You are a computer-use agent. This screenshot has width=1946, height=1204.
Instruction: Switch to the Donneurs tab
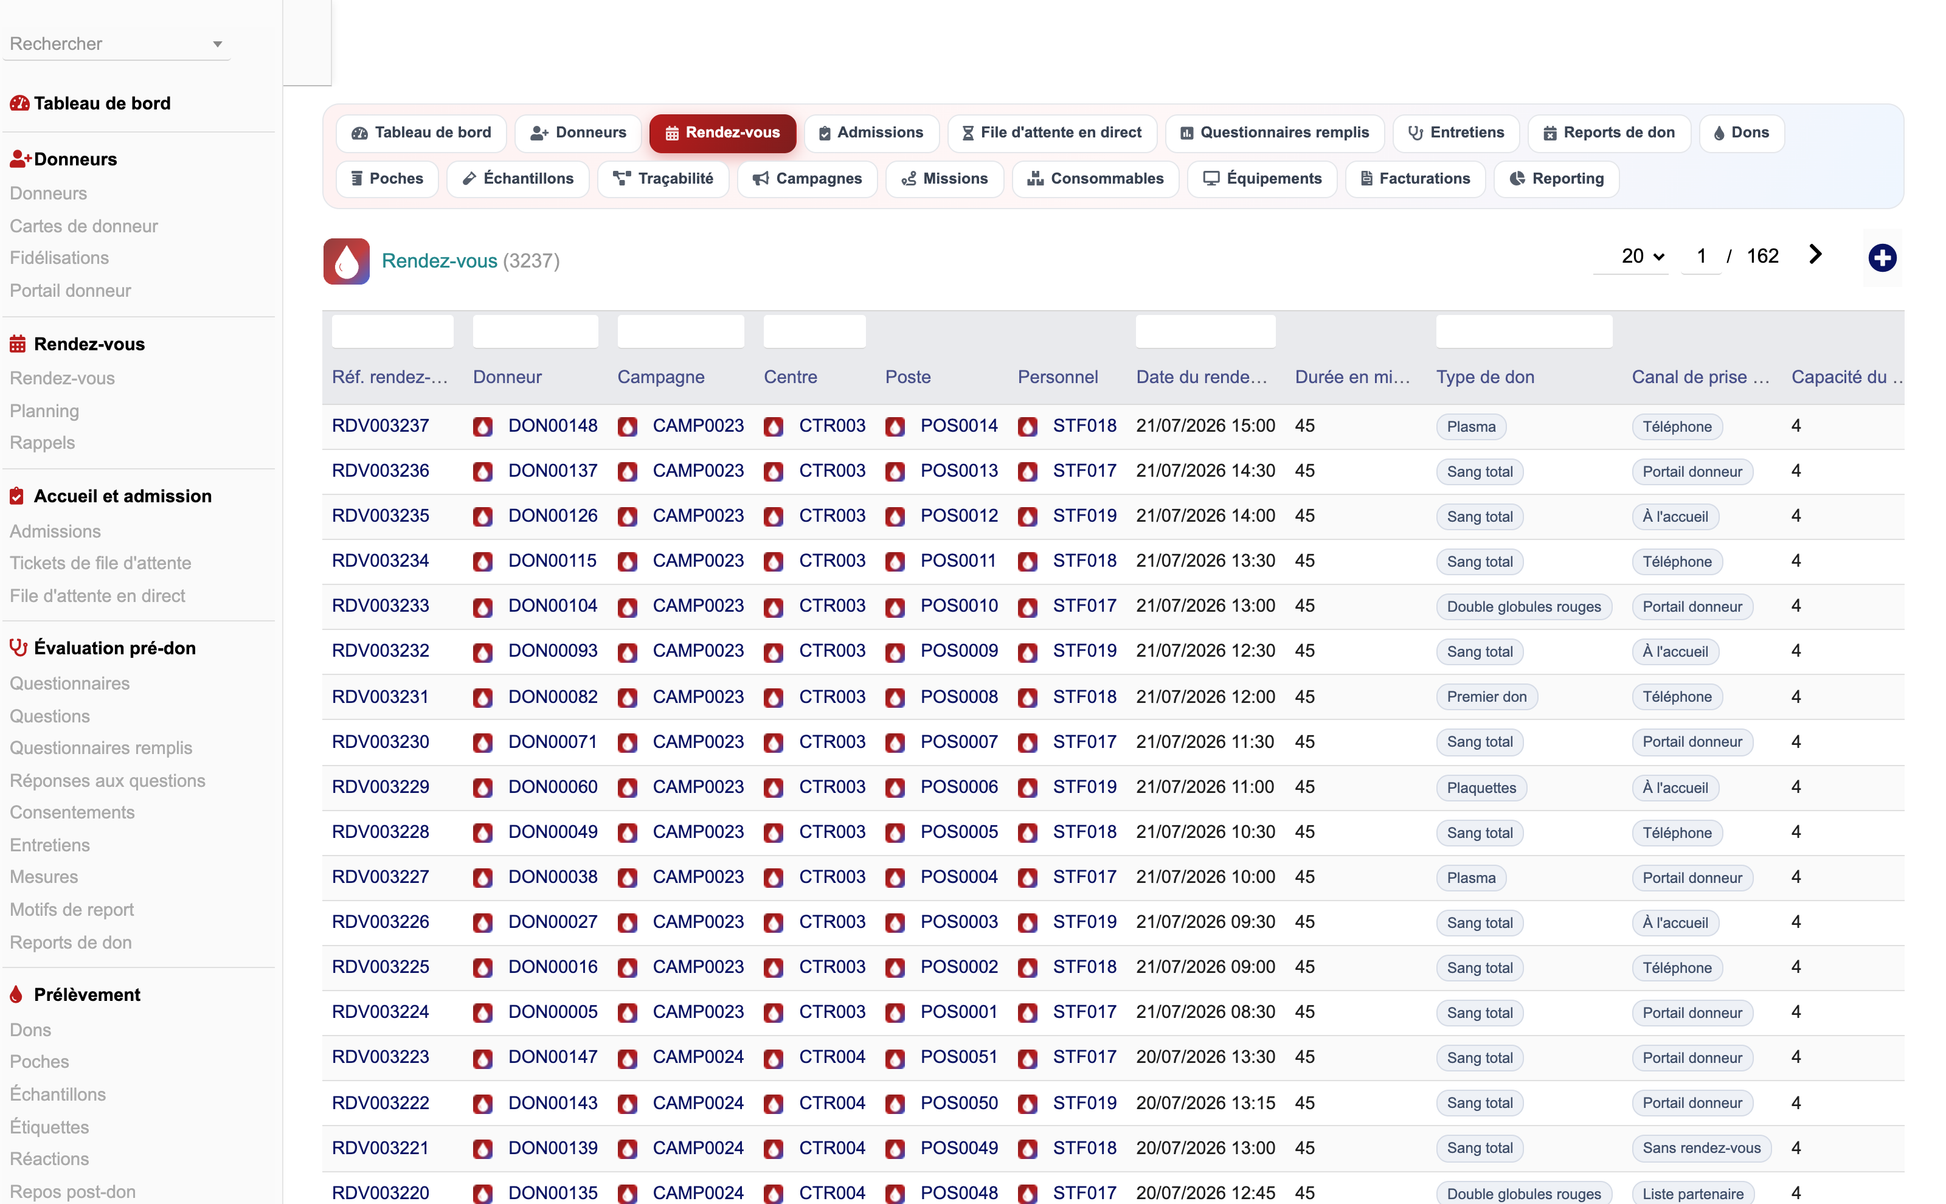pos(578,133)
